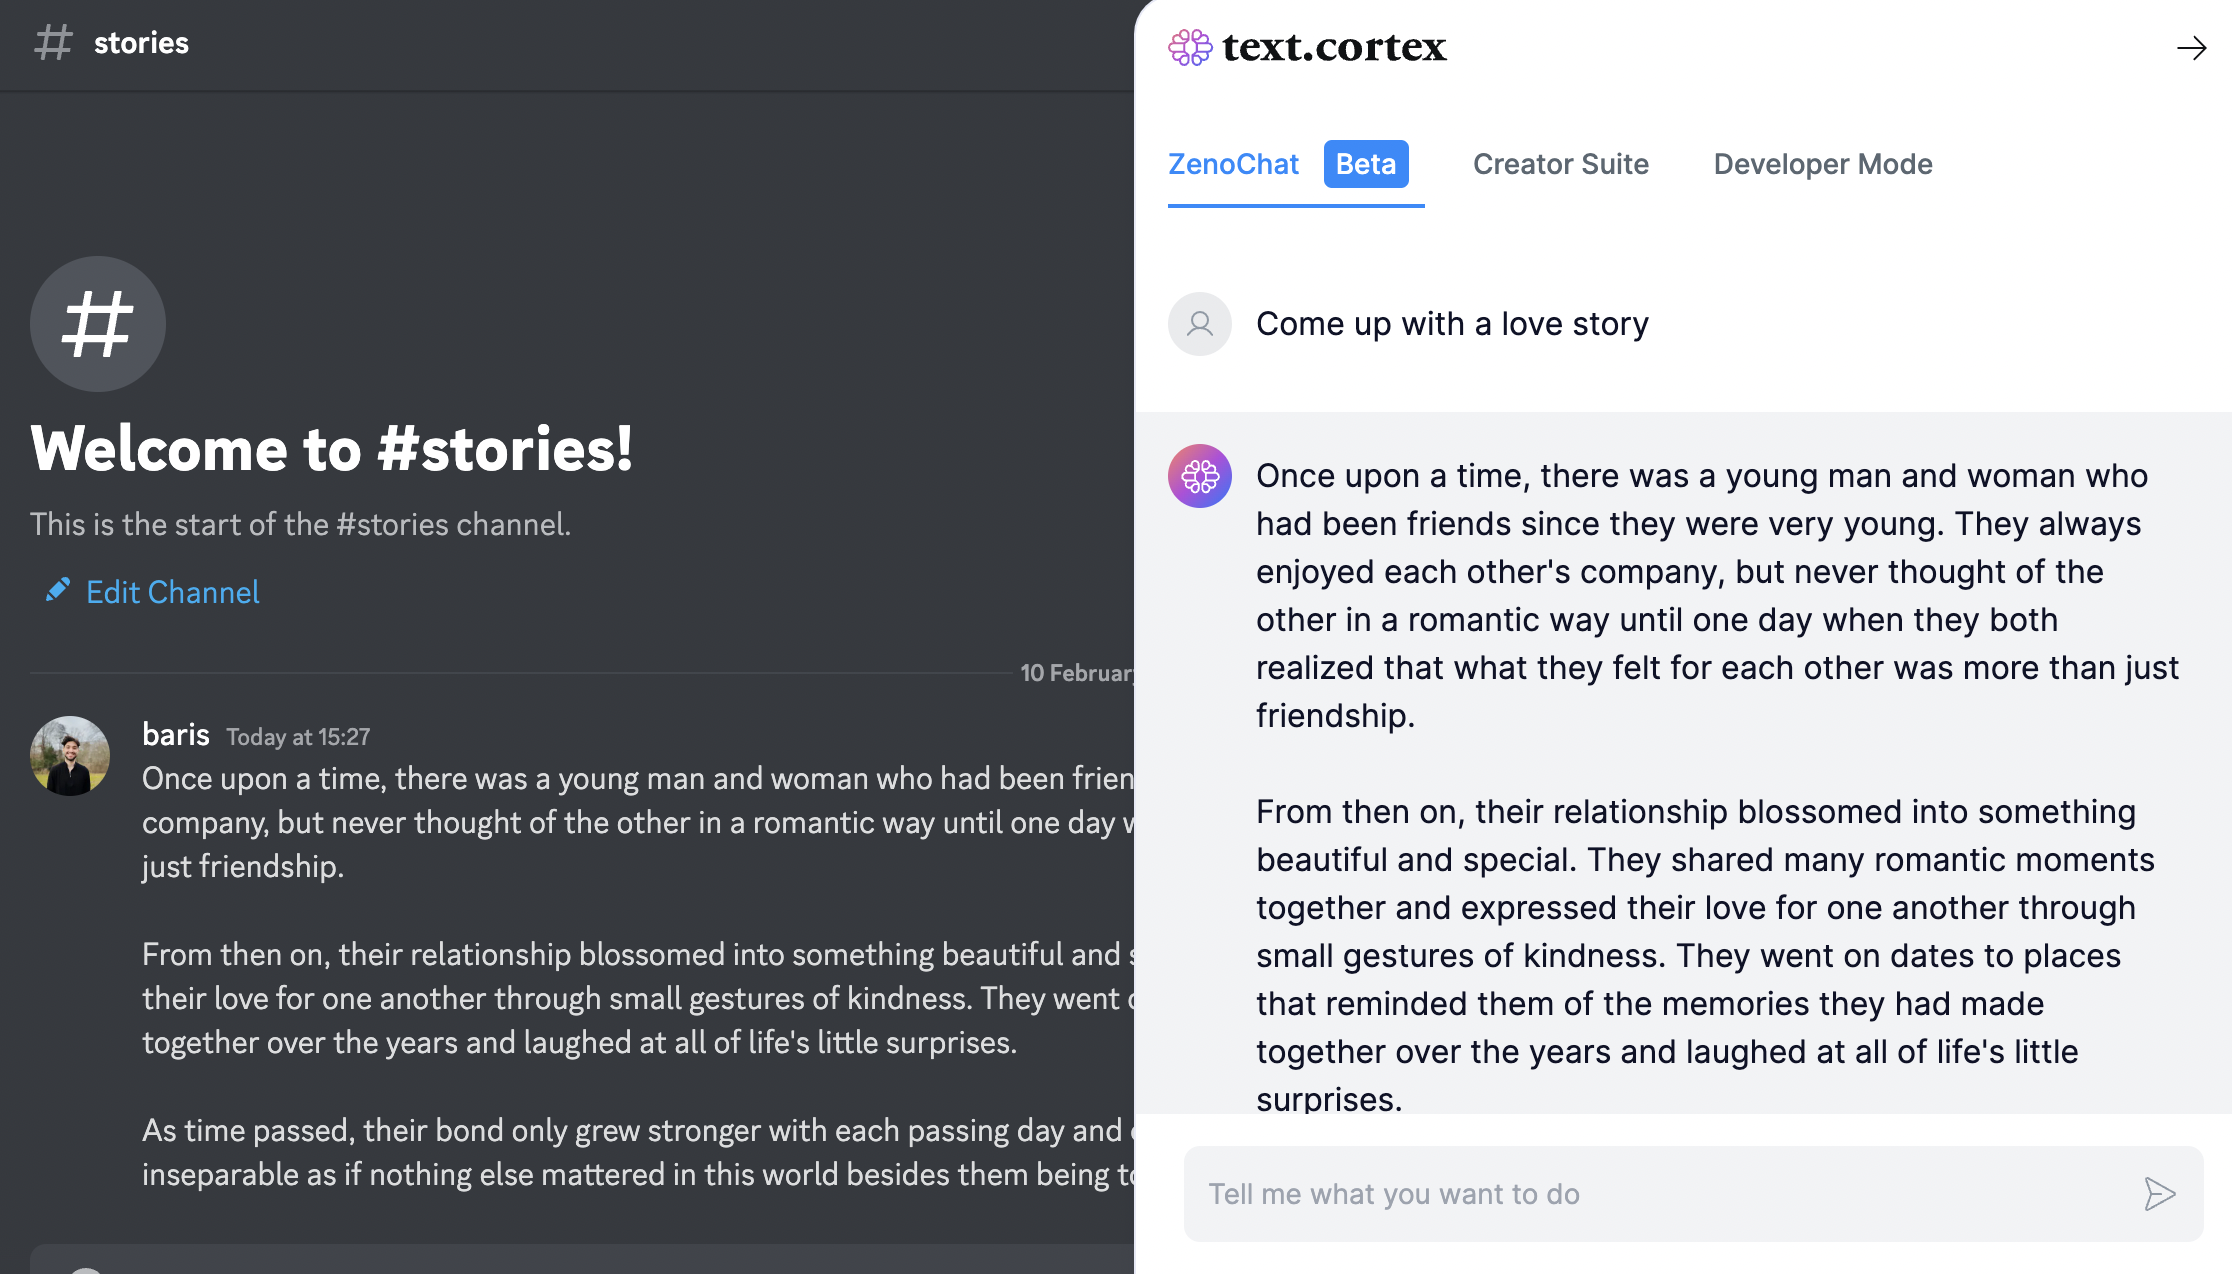Select the Developer Mode tab

click(1822, 164)
